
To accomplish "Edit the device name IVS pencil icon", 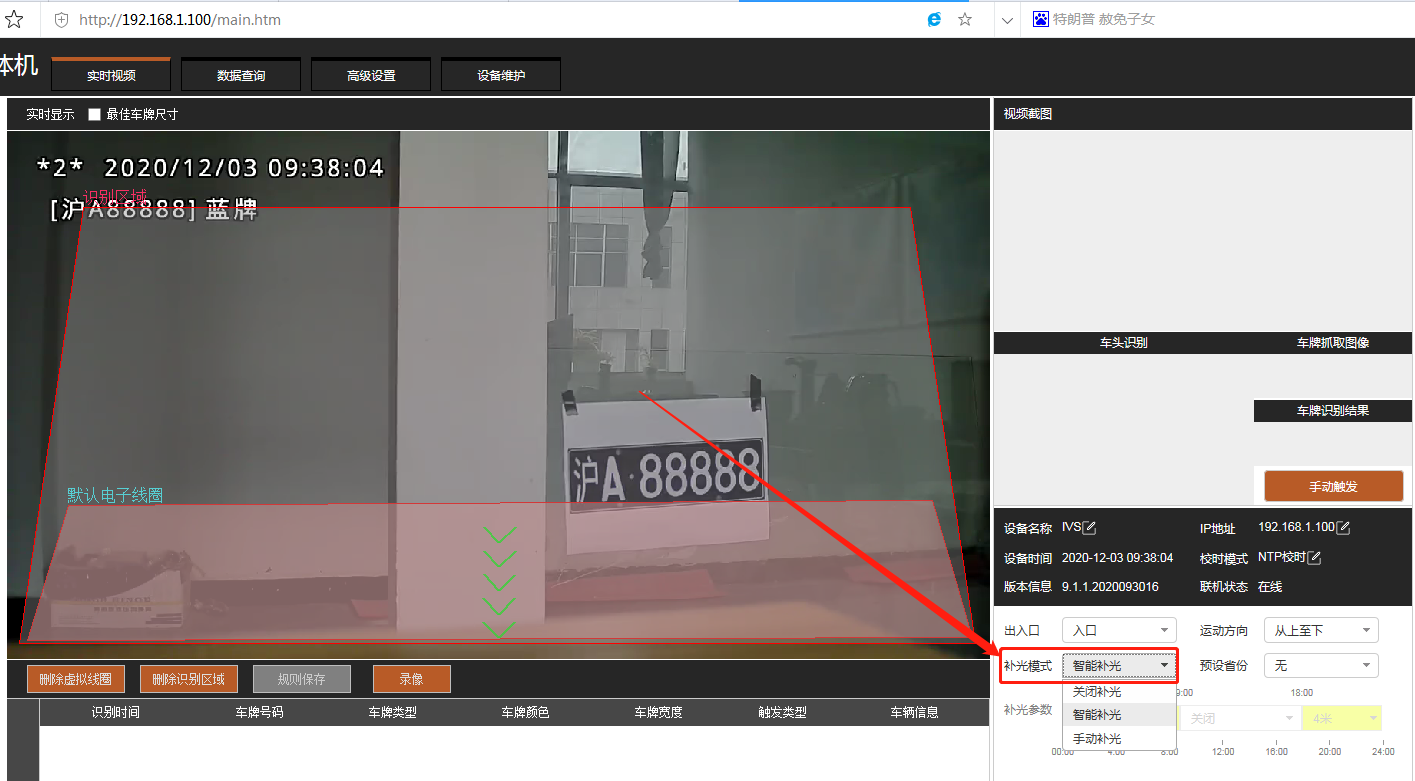I will pos(1090,528).
